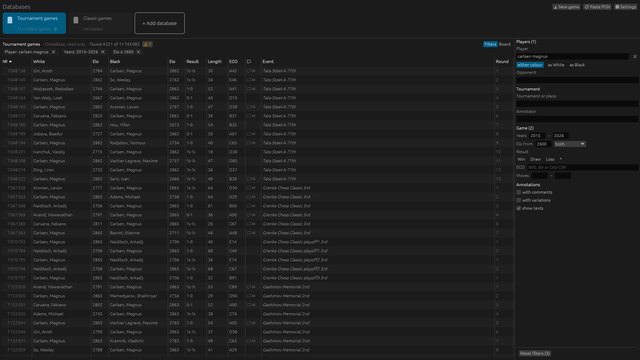The height and width of the screenshot is (360, 640).
Task: Sort by the Nr column header
Action: tap(7, 62)
